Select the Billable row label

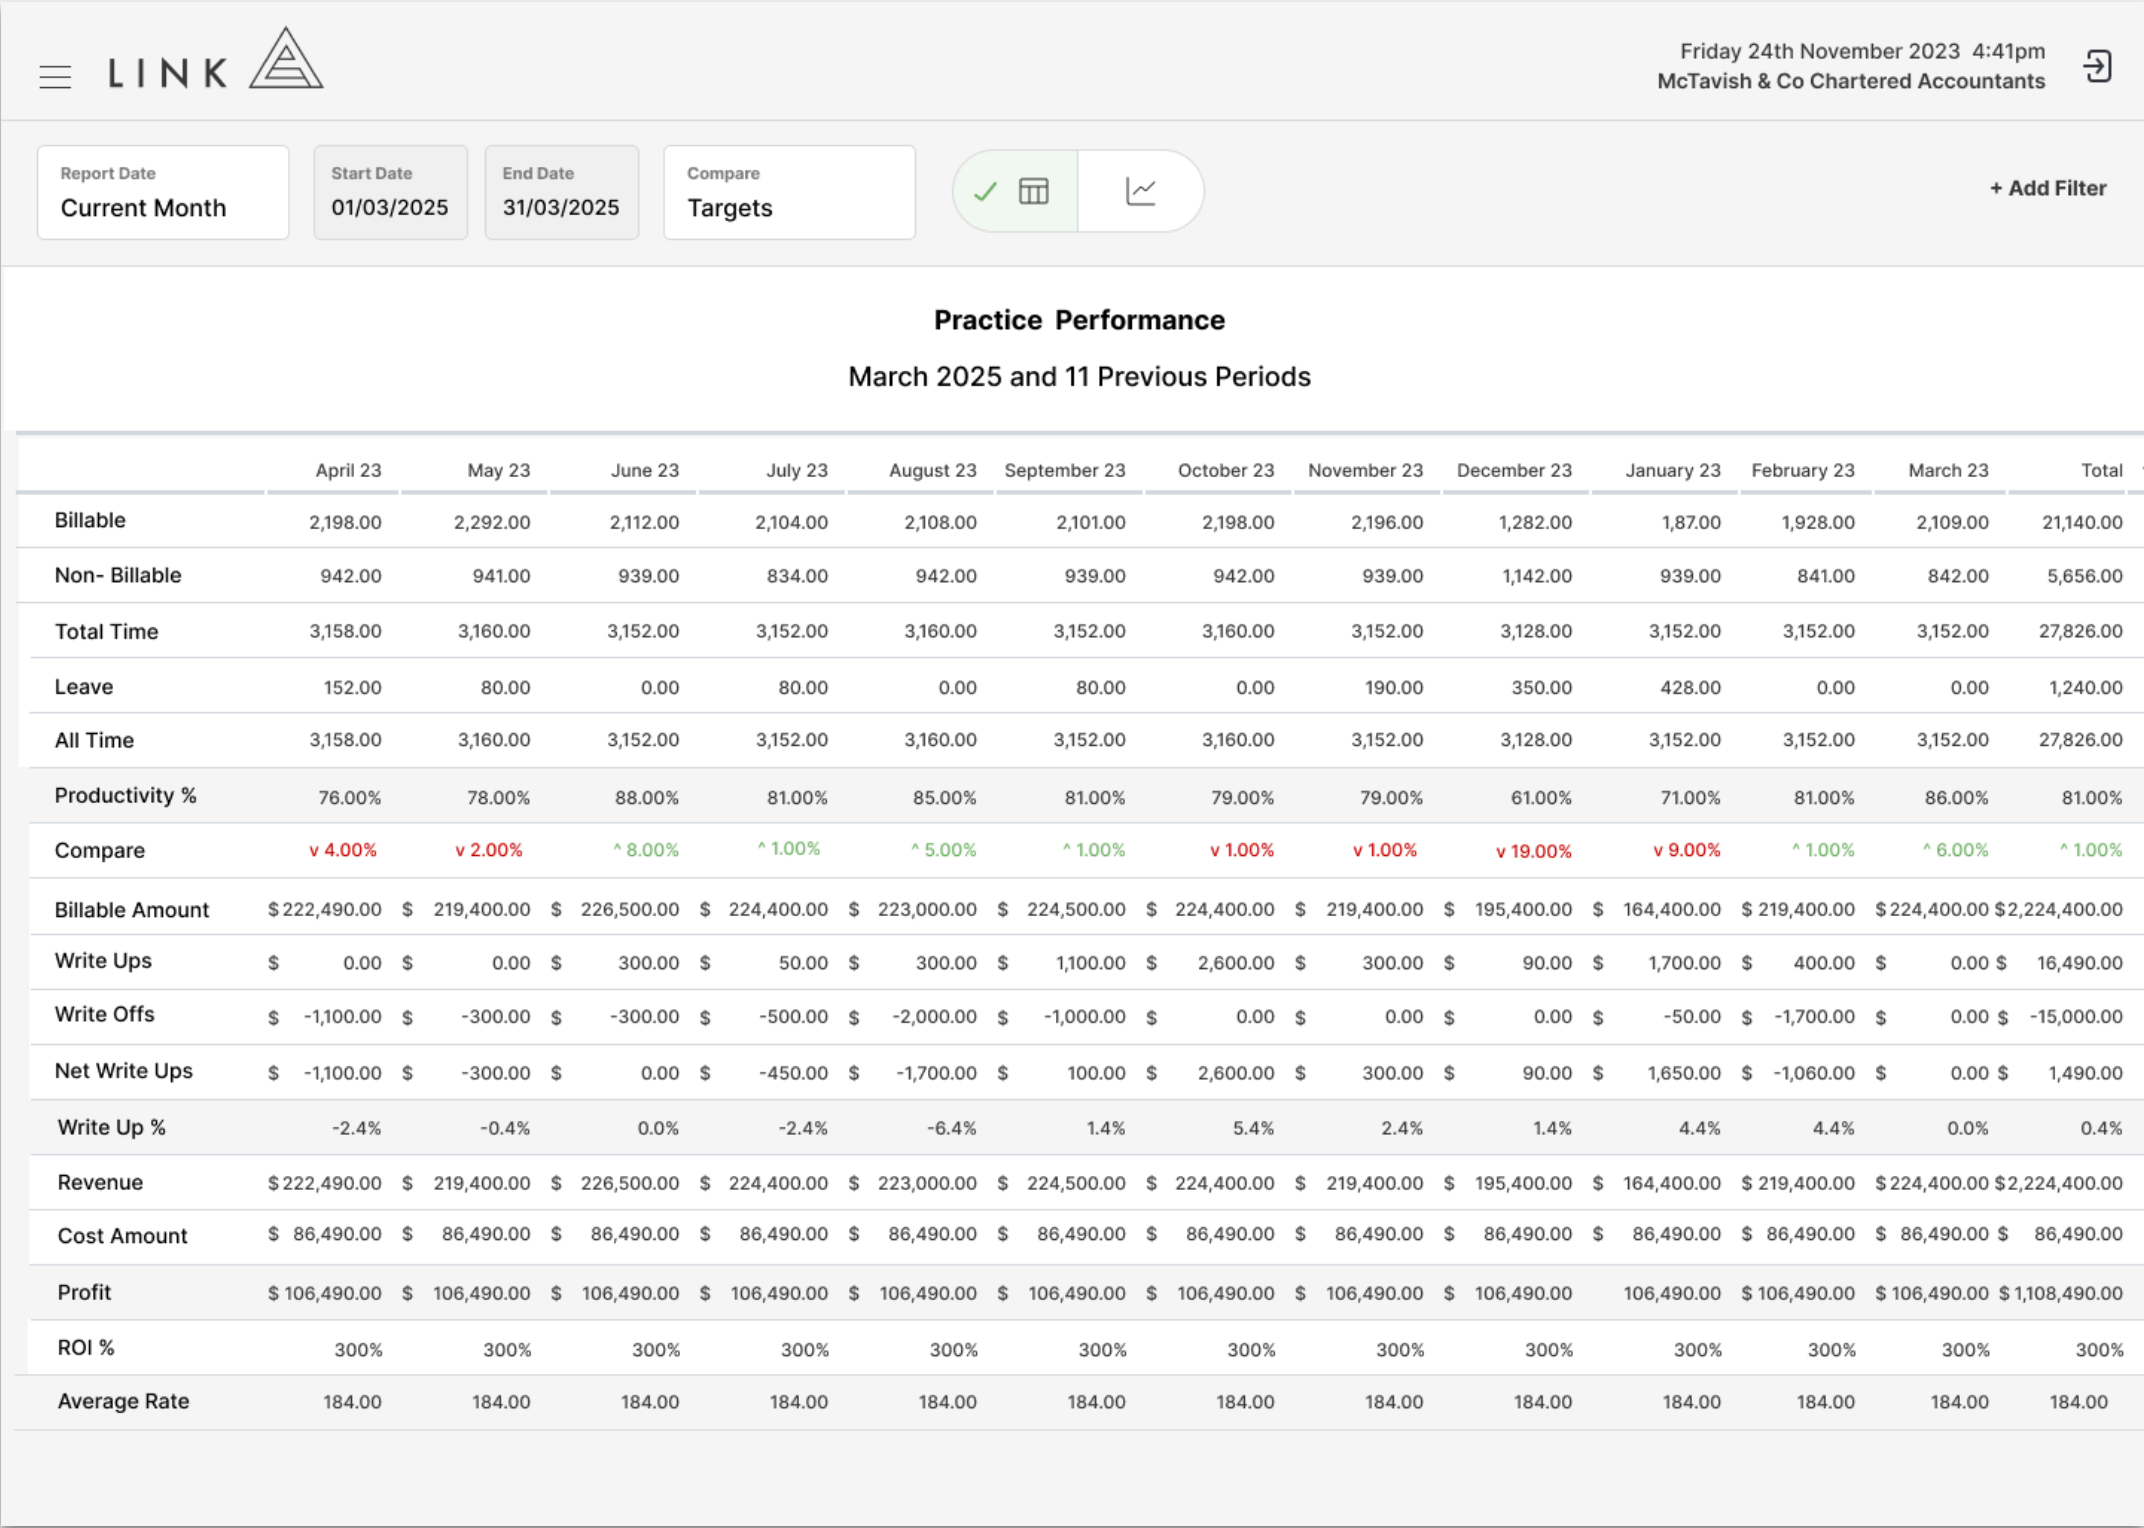pos(90,520)
